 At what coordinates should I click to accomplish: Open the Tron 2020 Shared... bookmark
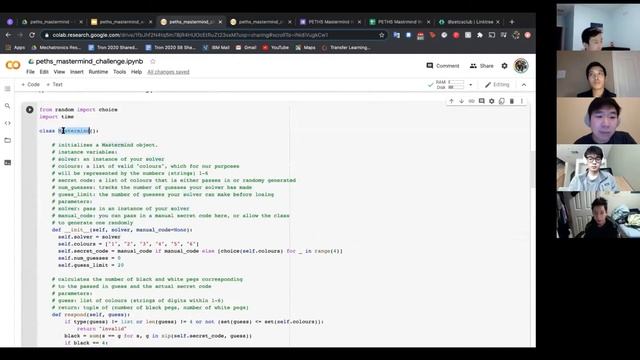coord(113,48)
